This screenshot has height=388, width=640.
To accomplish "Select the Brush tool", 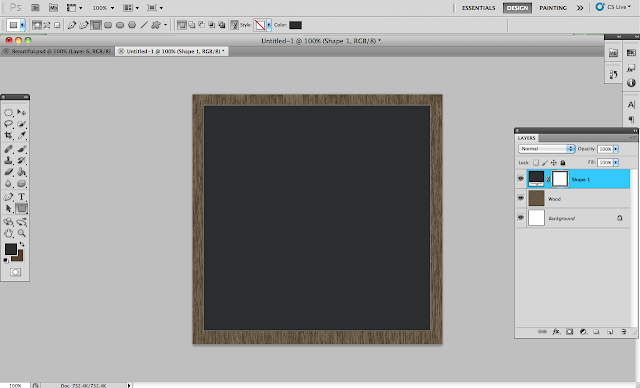I will click(x=22, y=149).
